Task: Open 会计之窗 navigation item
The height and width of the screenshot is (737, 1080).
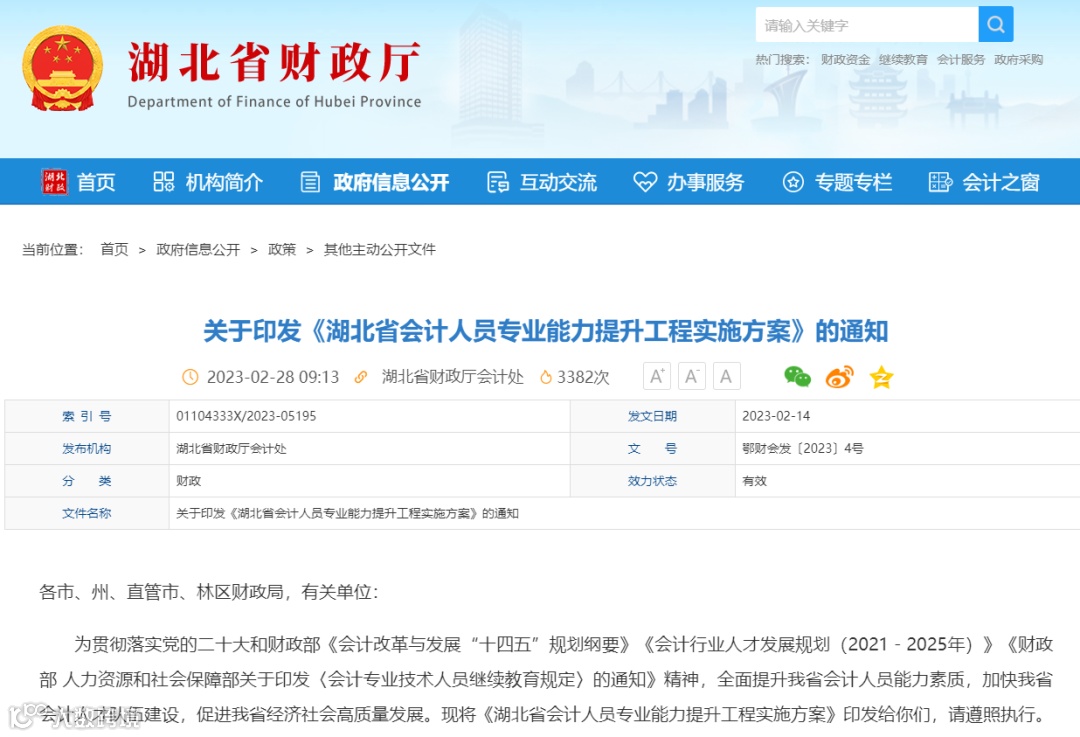Action: click(1001, 182)
